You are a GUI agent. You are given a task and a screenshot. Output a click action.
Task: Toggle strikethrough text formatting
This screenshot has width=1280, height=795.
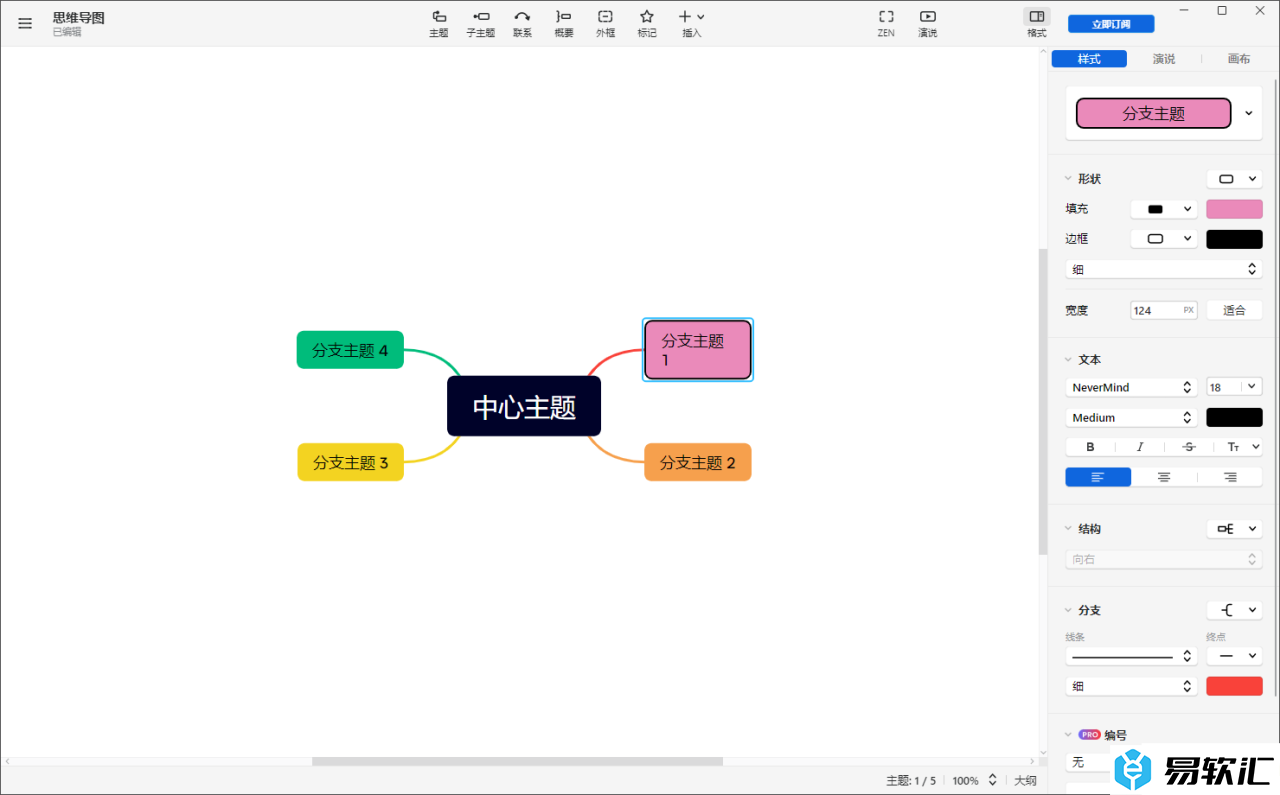(1189, 447)
